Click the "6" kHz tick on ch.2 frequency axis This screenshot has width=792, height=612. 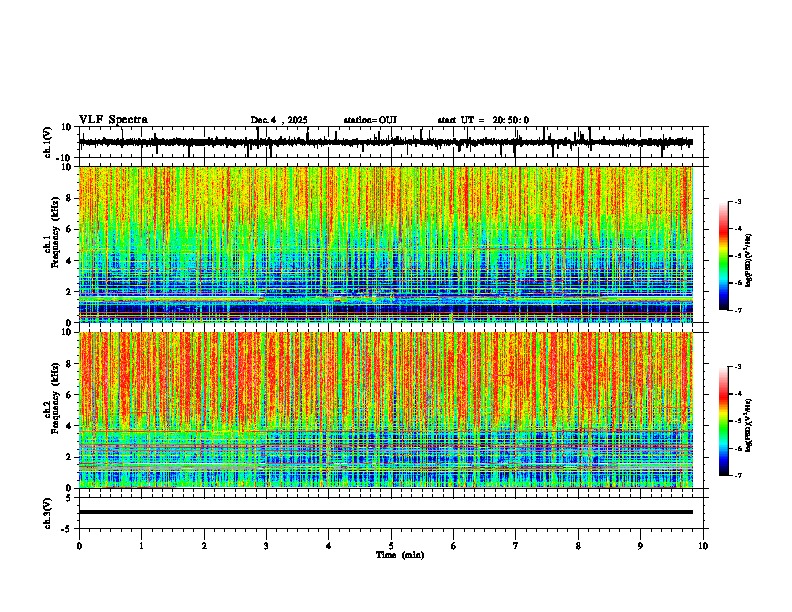(69, 395)
